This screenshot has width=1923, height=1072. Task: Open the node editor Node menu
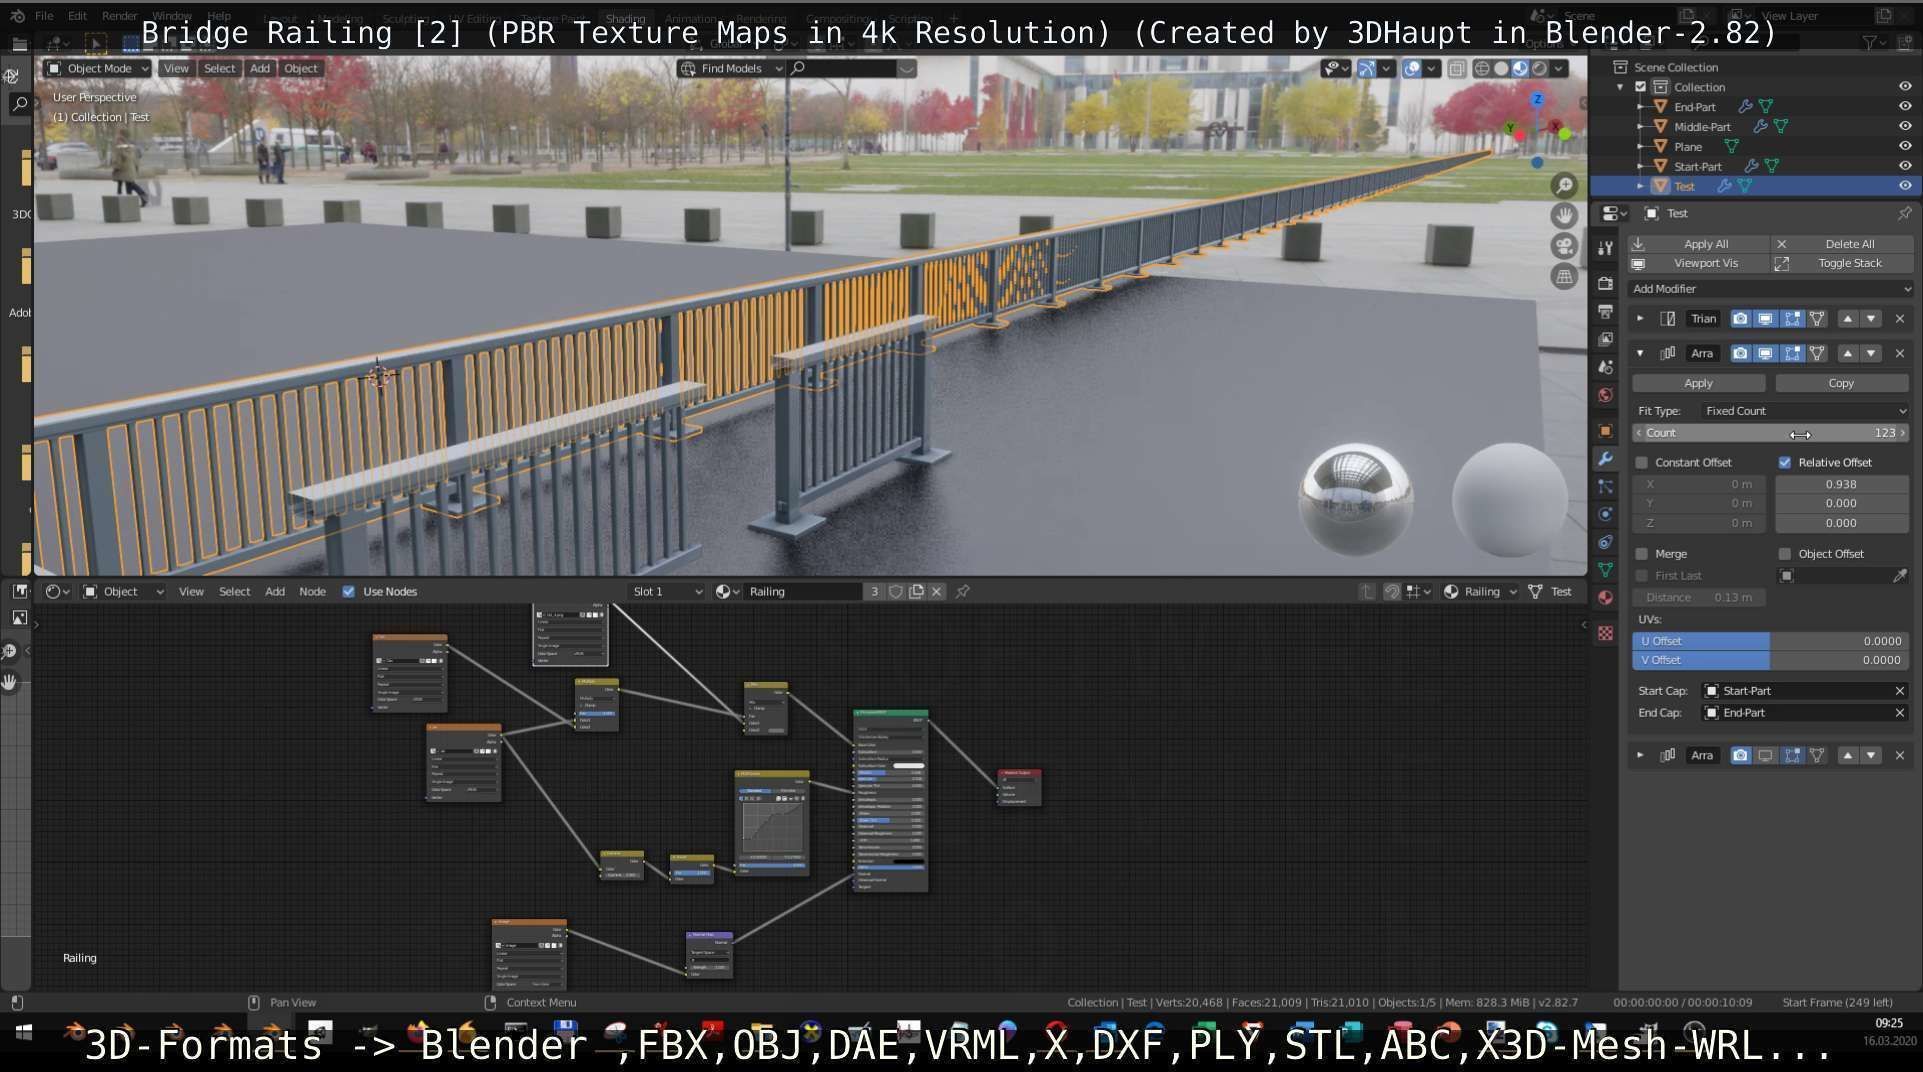pyautogui.click(x=312, y=592)
